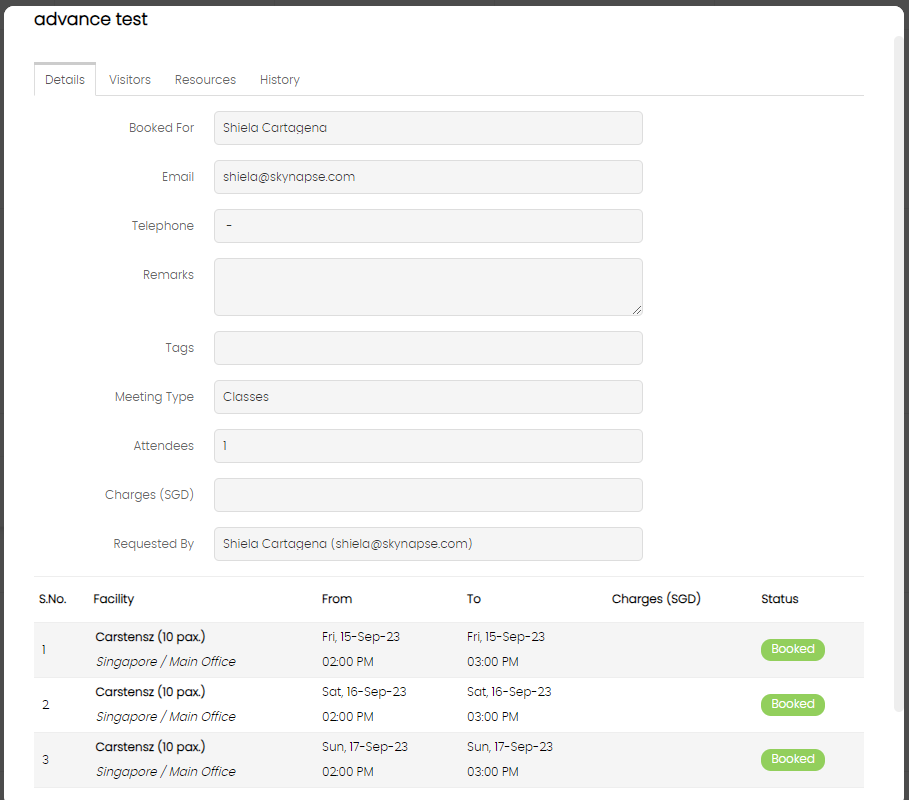Open the Resources tab

205,79
